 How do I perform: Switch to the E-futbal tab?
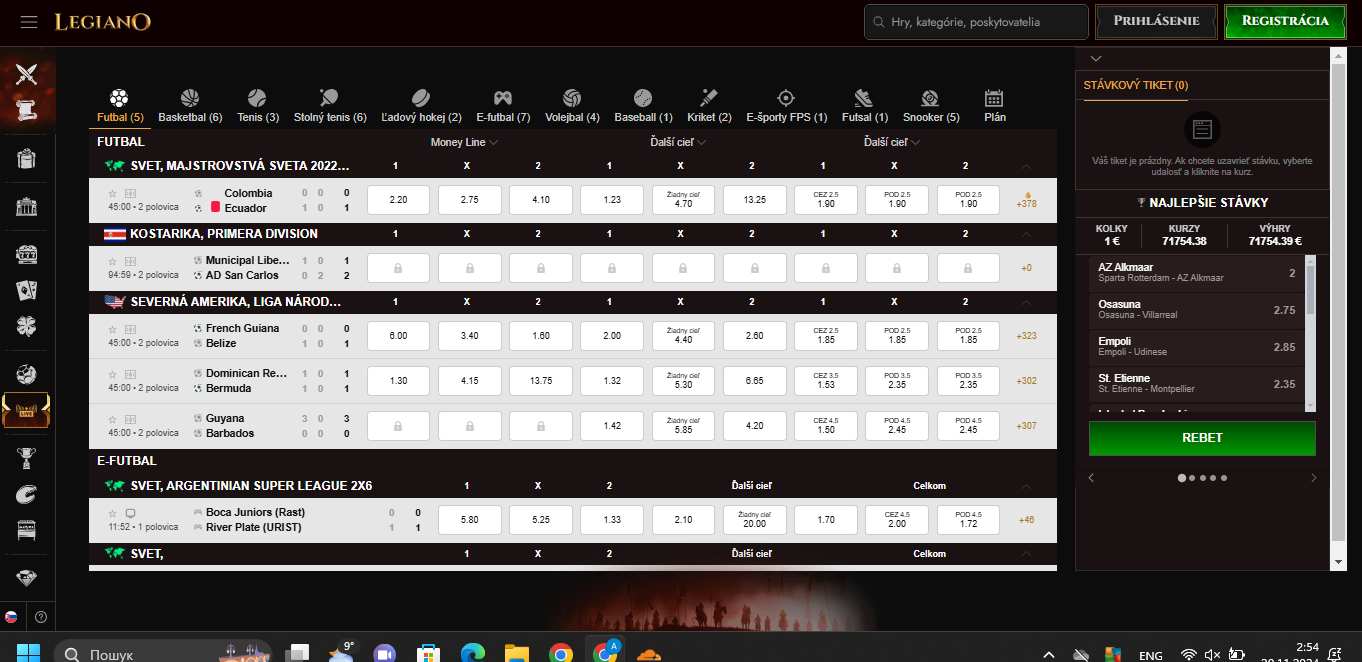pos(503,104)
